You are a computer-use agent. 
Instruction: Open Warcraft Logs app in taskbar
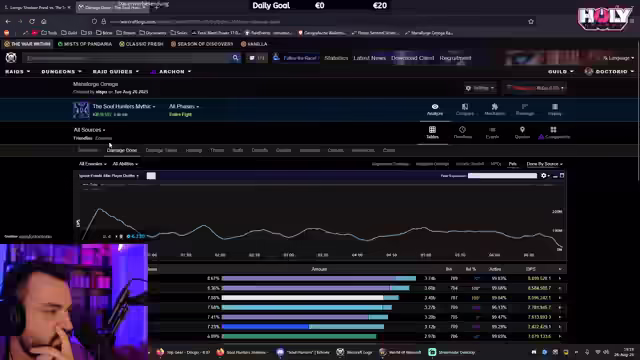click(x=355, y=352)
